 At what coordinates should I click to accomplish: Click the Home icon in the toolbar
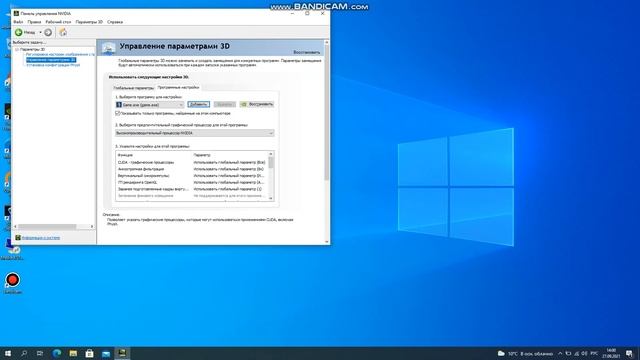click(x=63, y=32)
